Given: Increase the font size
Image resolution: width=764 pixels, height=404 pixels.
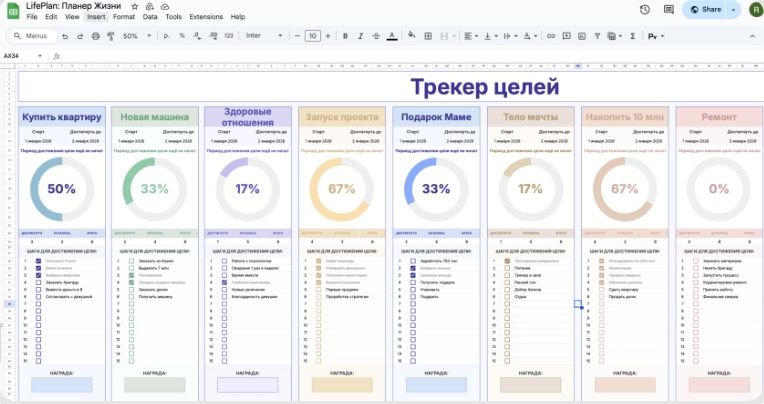Looking at the screenshot, I should [x=328, y=36].
